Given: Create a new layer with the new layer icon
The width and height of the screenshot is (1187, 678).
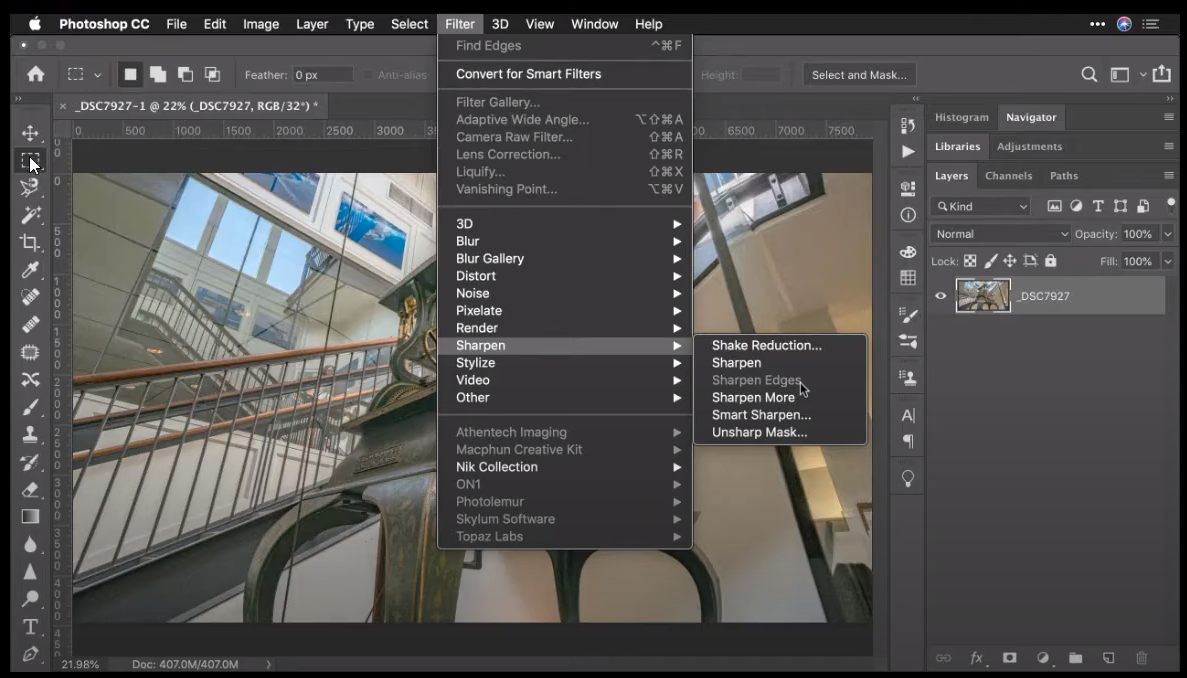Looking at the screenshot, I should pos(1108,658).
